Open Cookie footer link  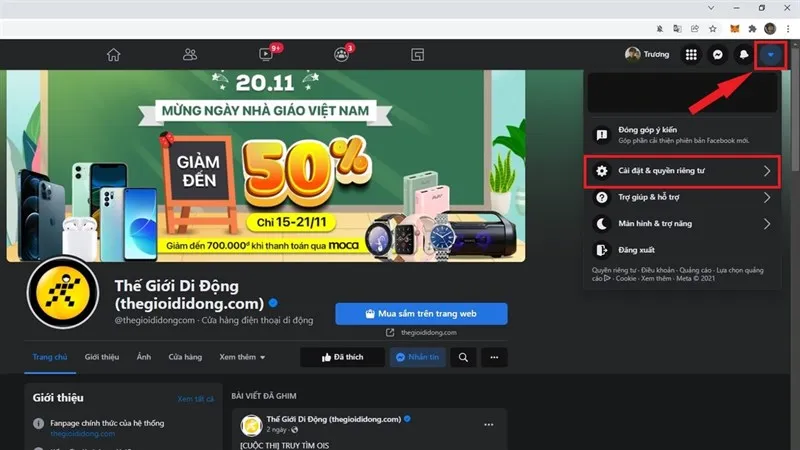click(x=626, y=279)
